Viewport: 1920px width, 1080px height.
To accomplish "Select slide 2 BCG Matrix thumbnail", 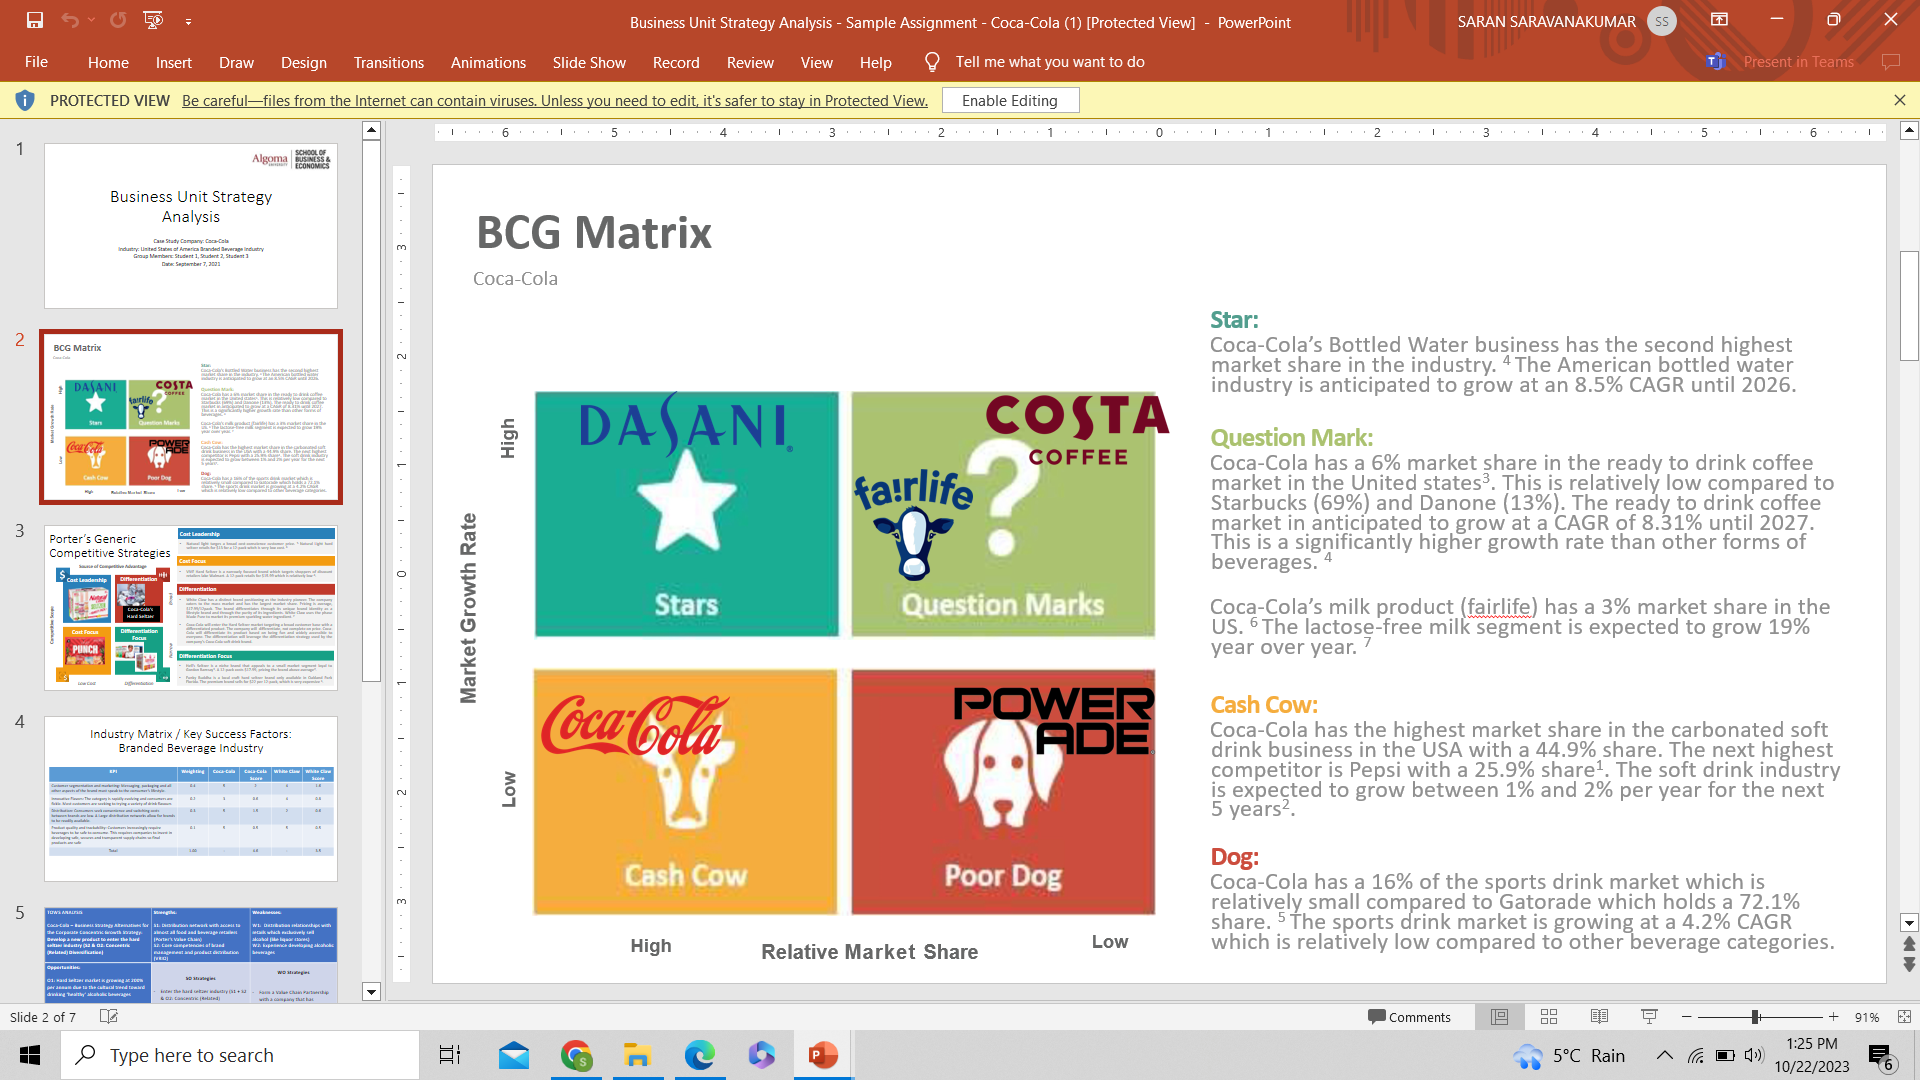I will tap(191, 417).
